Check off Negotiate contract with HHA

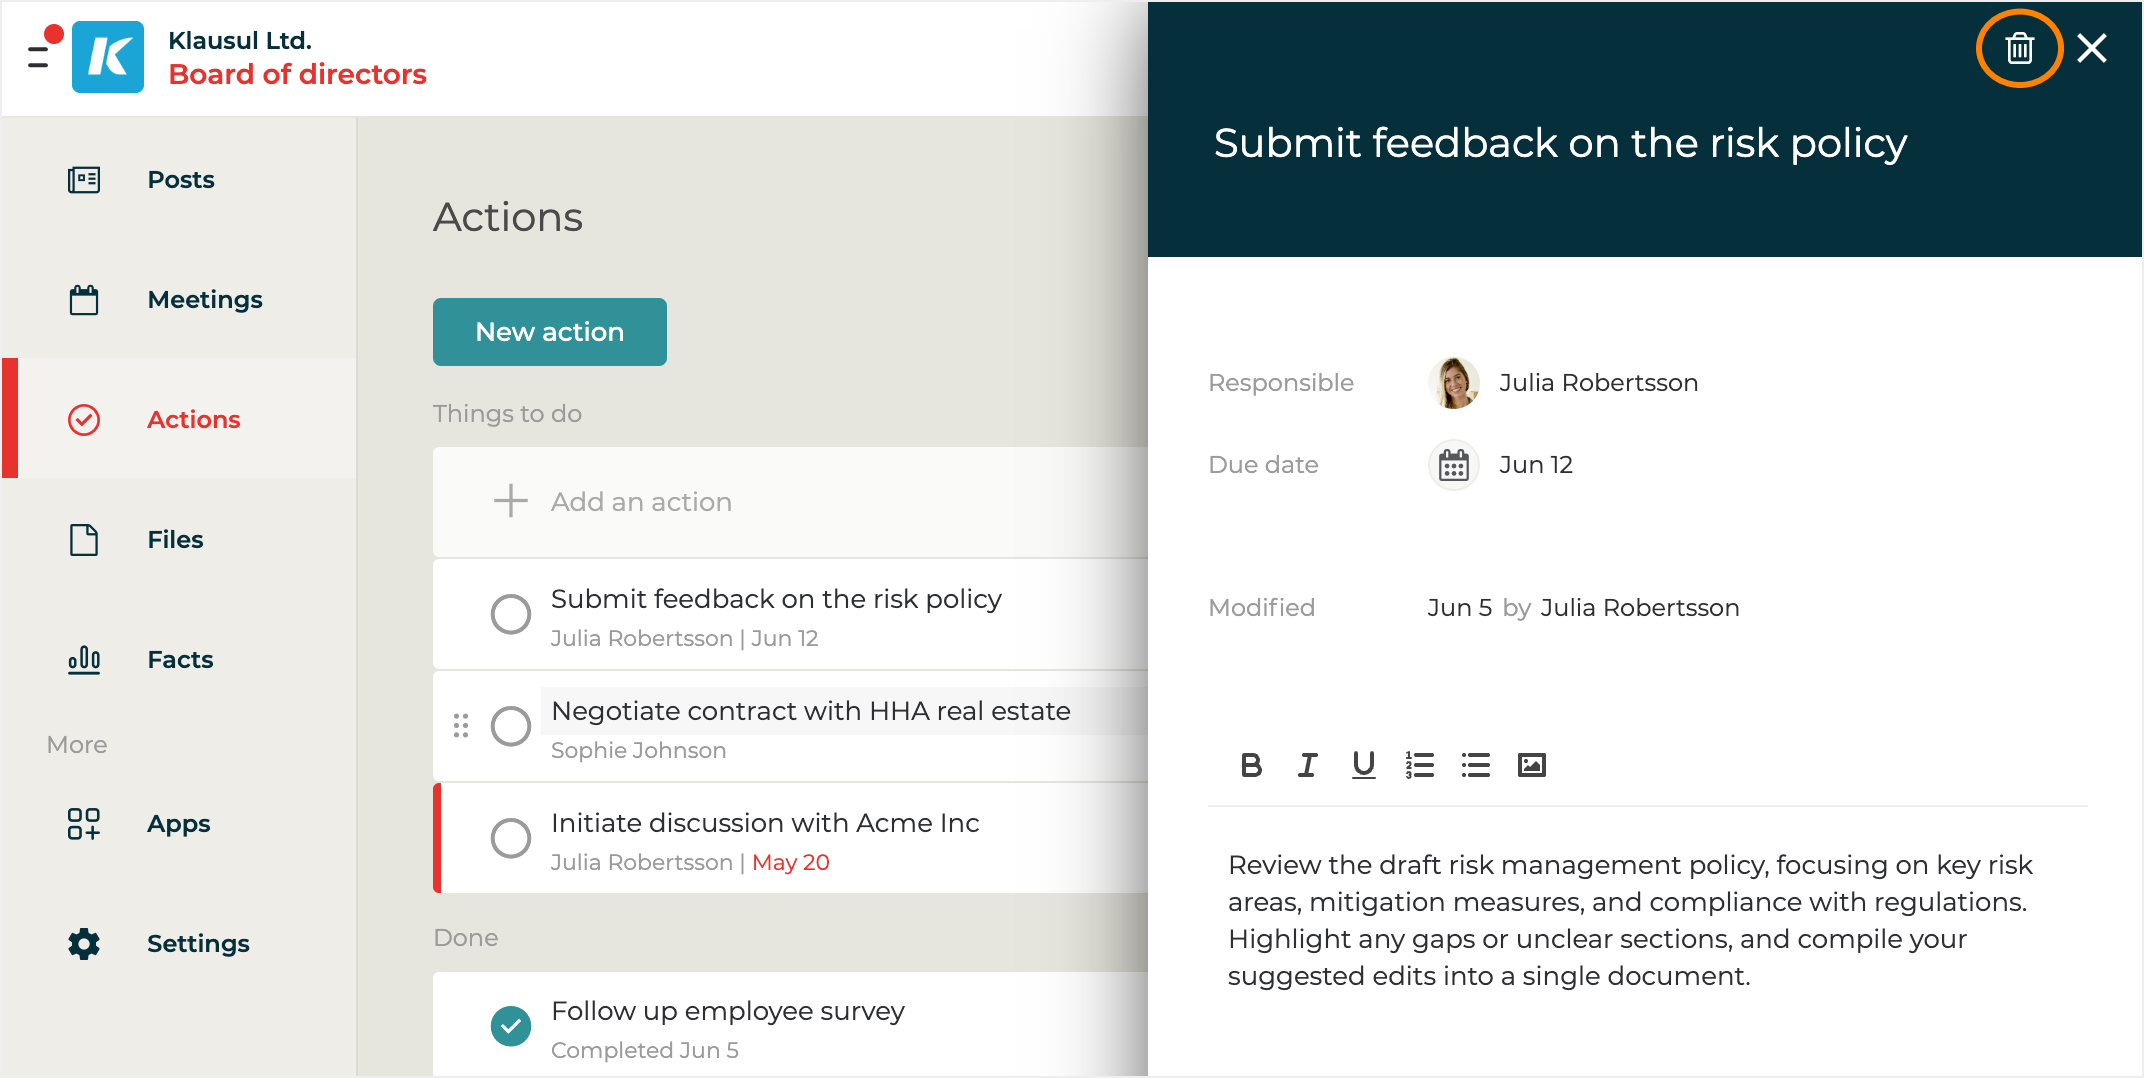[x=511, y=726]
